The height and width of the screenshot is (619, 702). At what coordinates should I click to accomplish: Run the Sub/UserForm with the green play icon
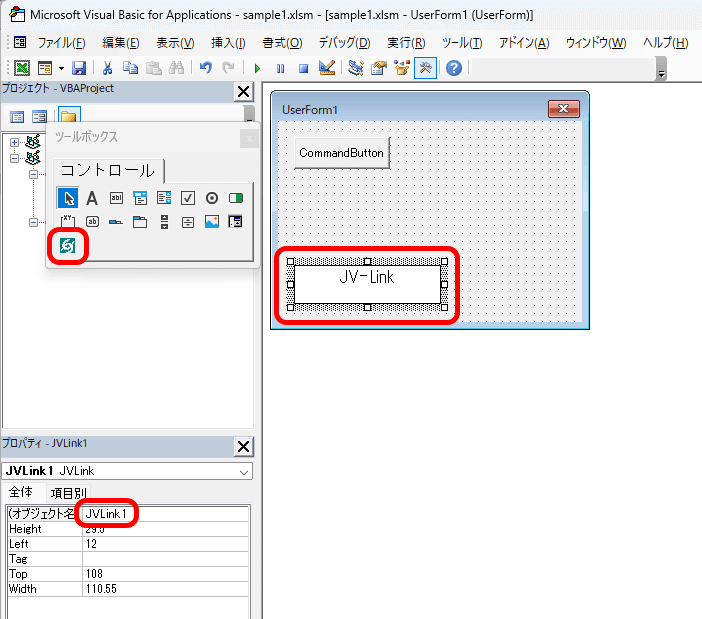257,68
